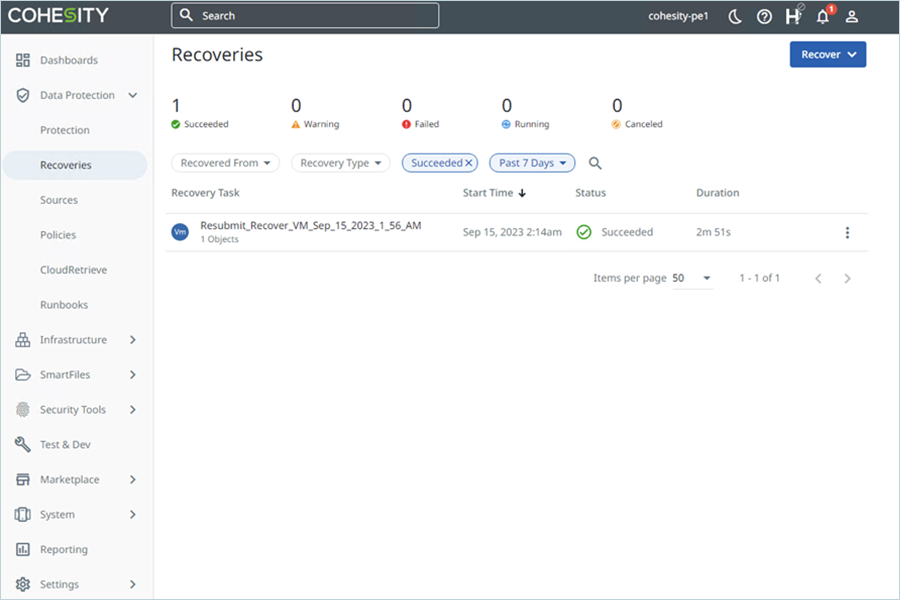Viewport: 900px width, 600px height.
Task: Collapse the Data Protection section chevron
Action: [x=133, y=95]
